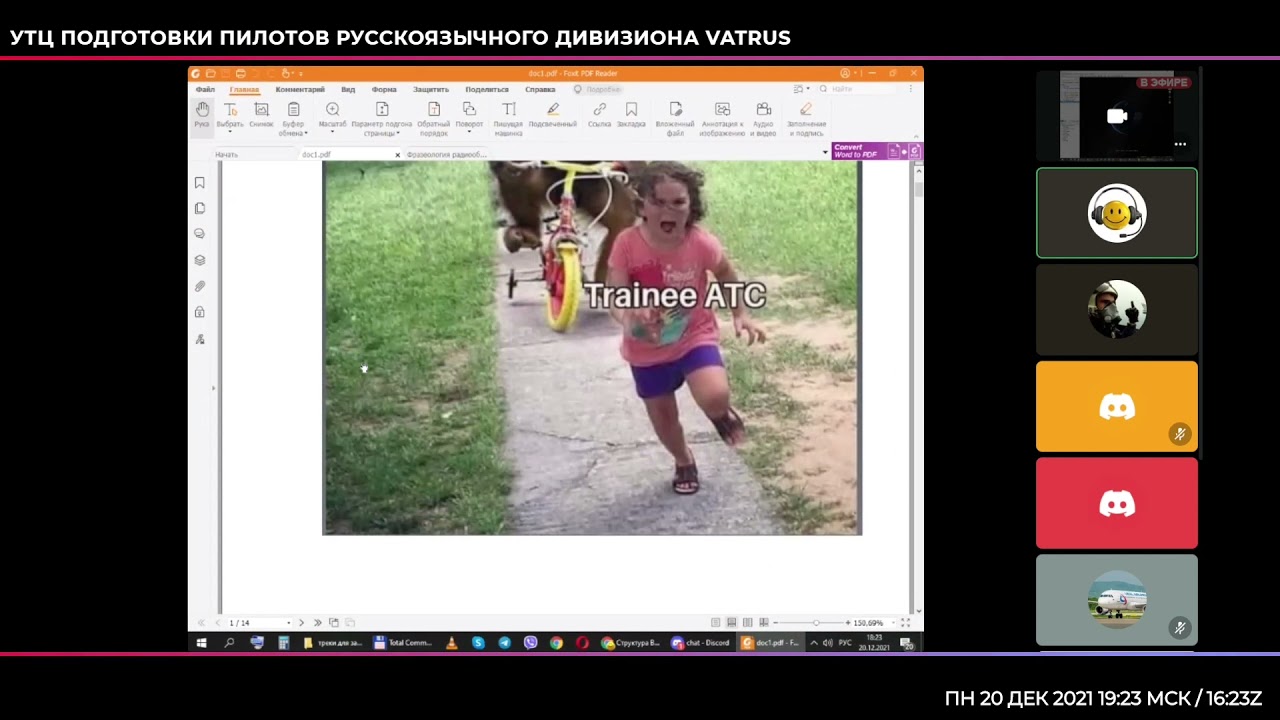Open the Layers side panel

pos(200,260)
